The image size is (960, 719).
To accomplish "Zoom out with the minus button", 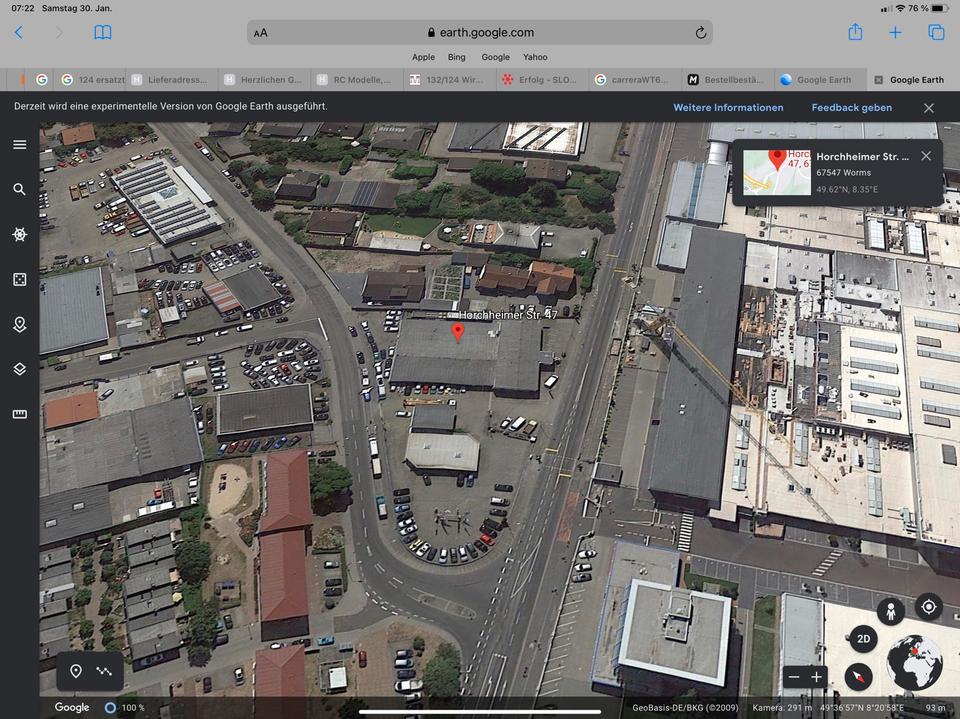I will 794,677.
